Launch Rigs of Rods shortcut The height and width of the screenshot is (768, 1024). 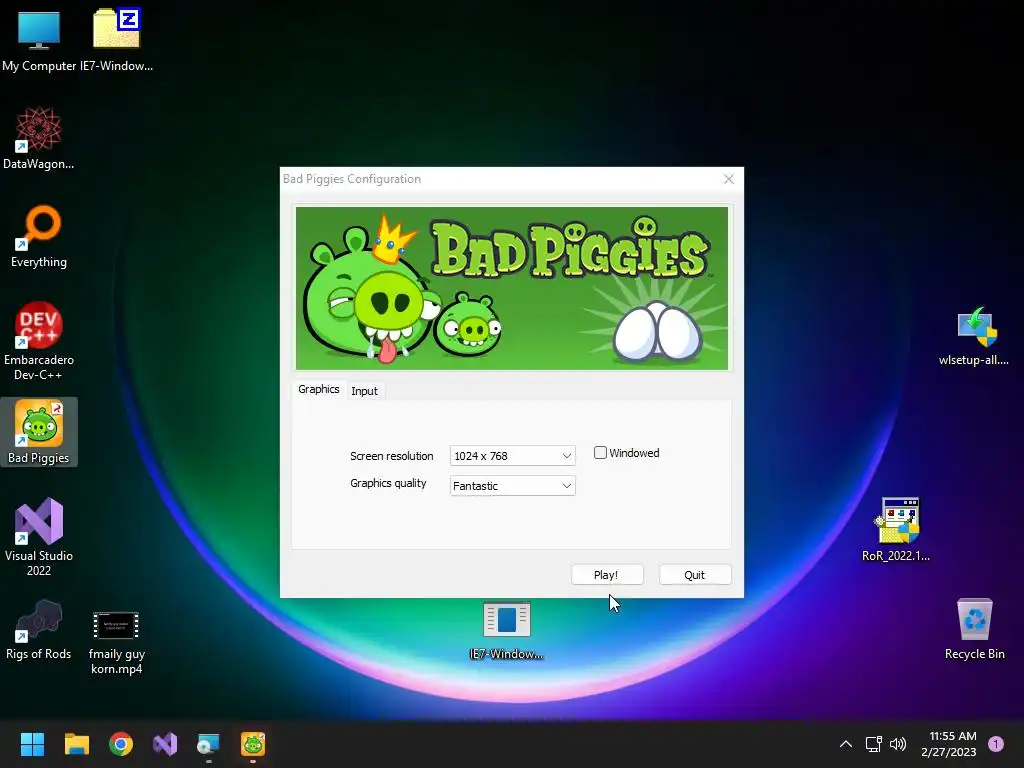pyautogui.click(x=39, y=630)
